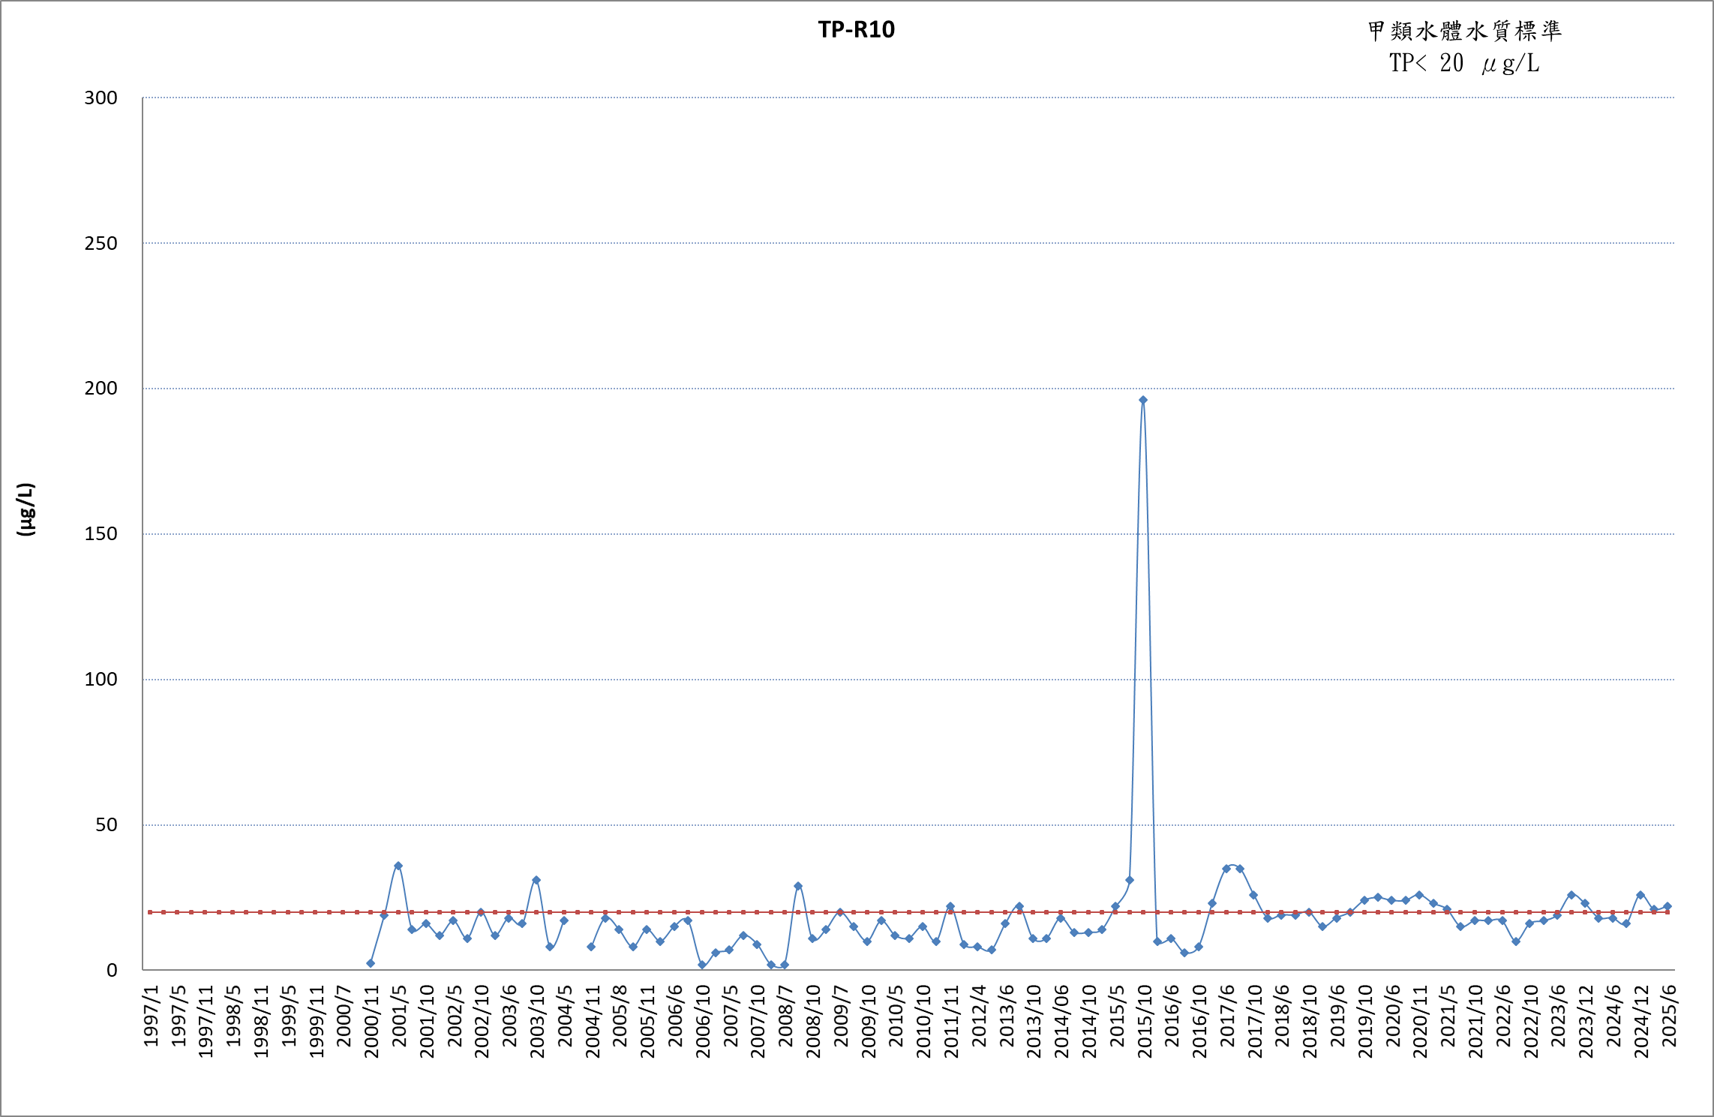
Task: Click the first blue data marker above 2000/11
Action: (371, 964)
